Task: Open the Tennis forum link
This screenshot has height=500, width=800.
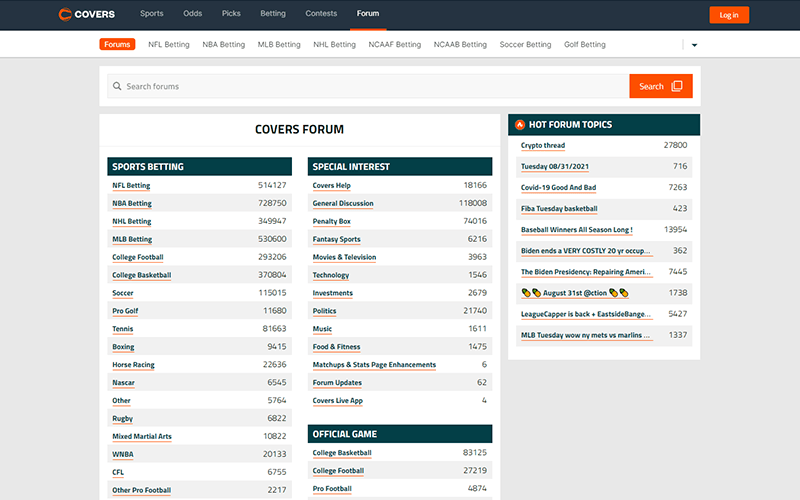Action: click(122, 329)
